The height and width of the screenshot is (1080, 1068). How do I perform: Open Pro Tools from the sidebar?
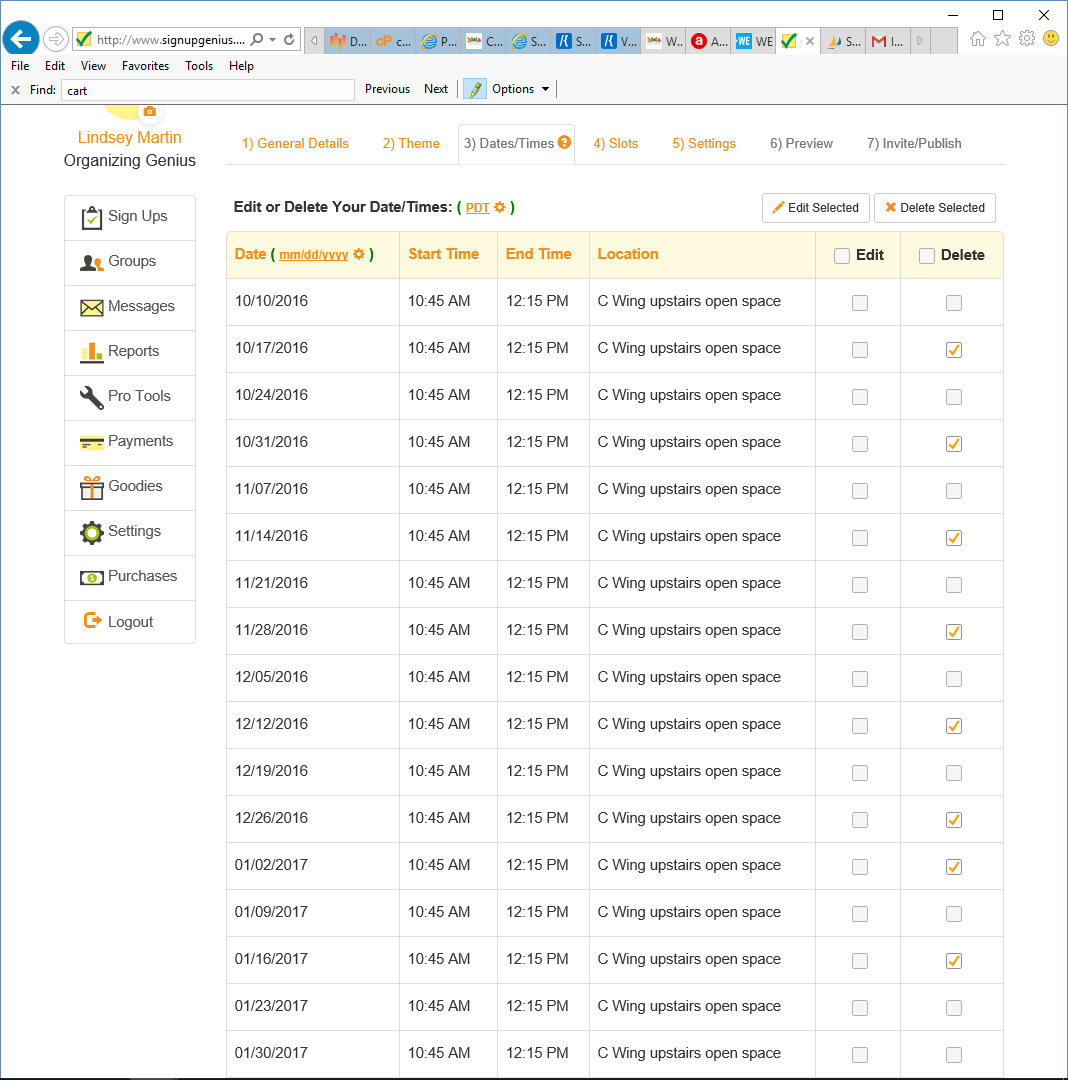click(130, 397)
